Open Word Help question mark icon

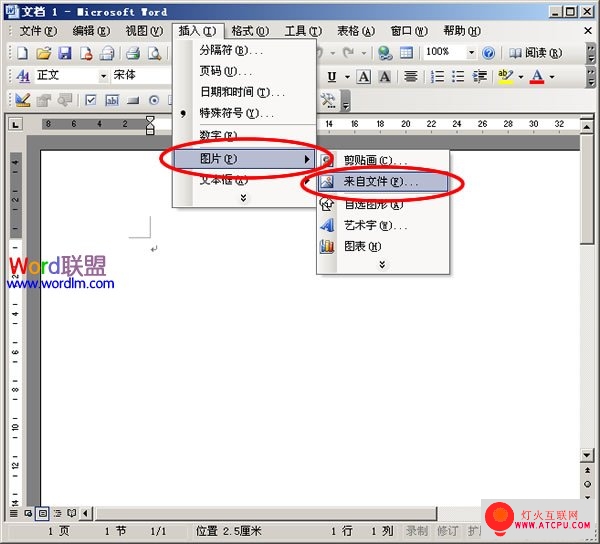coord(488,53)
